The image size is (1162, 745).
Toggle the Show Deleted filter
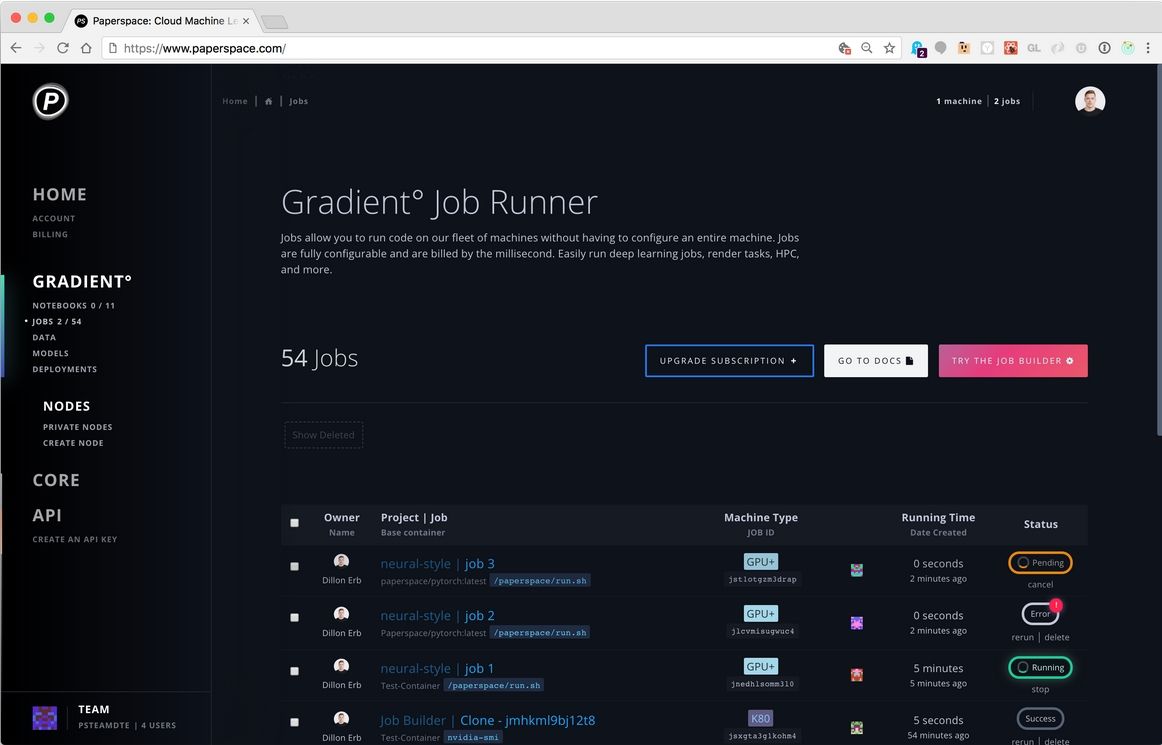pyautogui.click(x=323, y=435)
